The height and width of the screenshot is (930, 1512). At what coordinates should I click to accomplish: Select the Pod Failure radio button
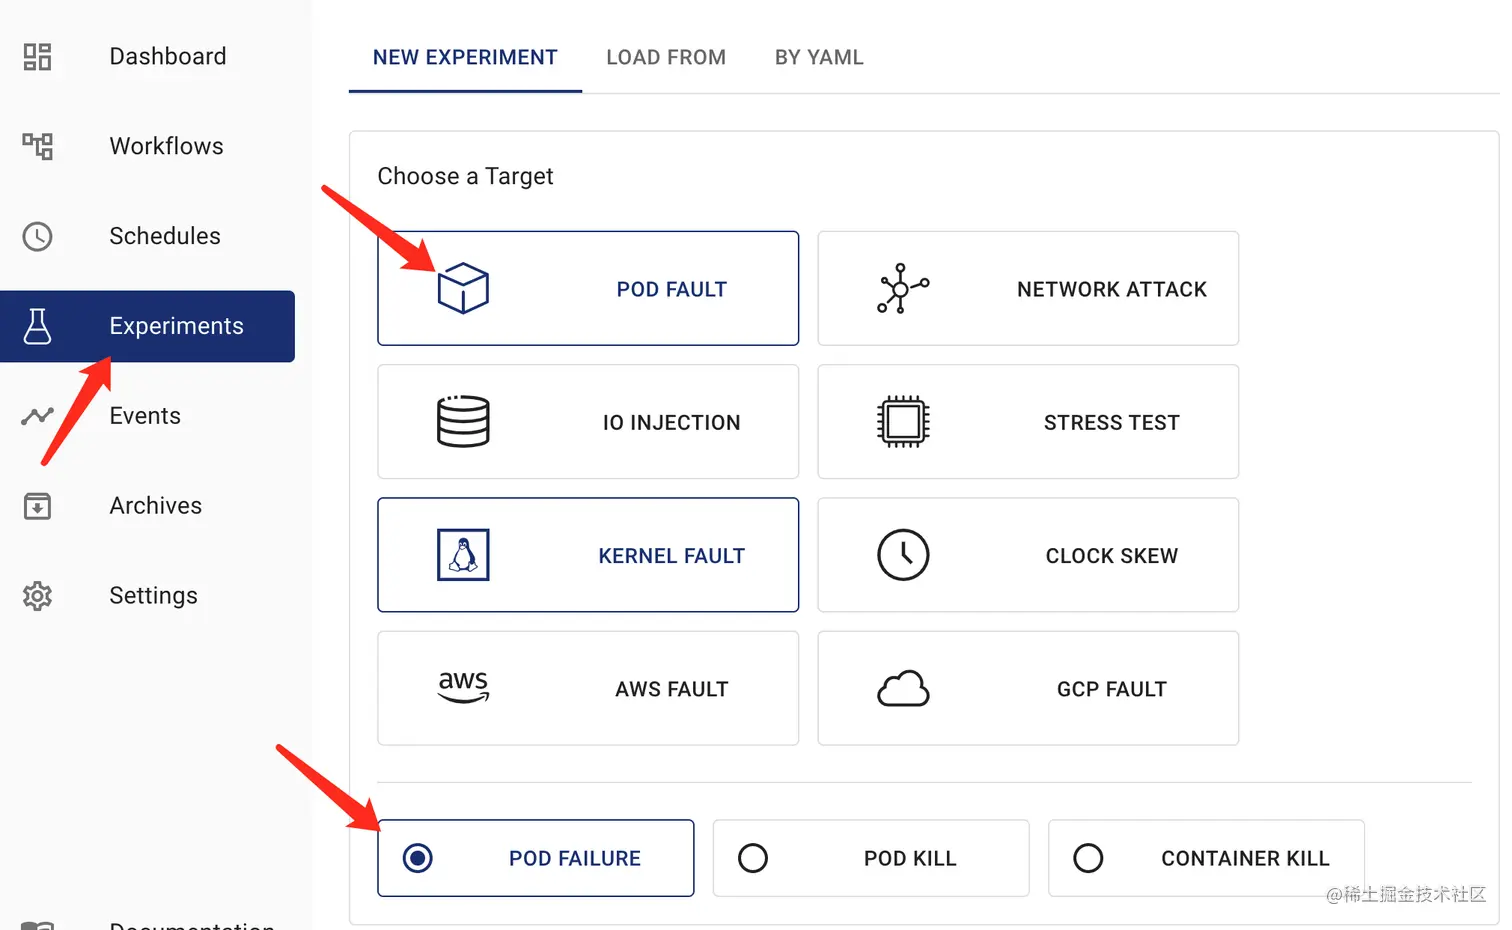coord(418,858)
